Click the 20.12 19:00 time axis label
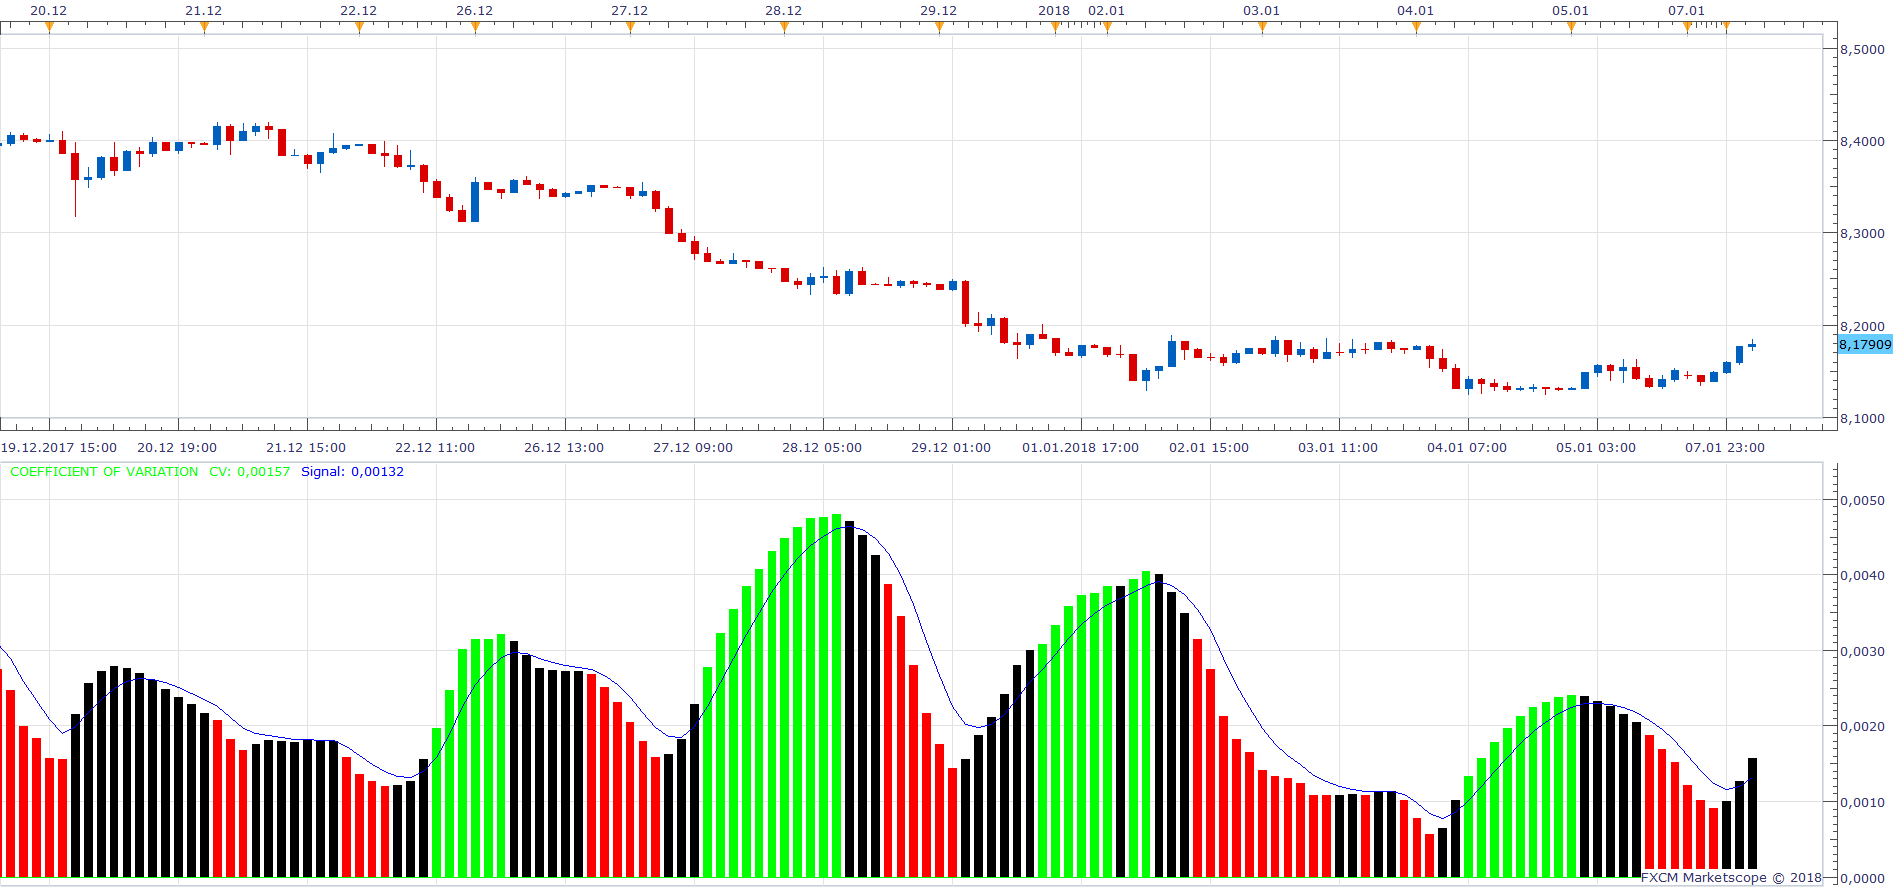 coord(177,447)
